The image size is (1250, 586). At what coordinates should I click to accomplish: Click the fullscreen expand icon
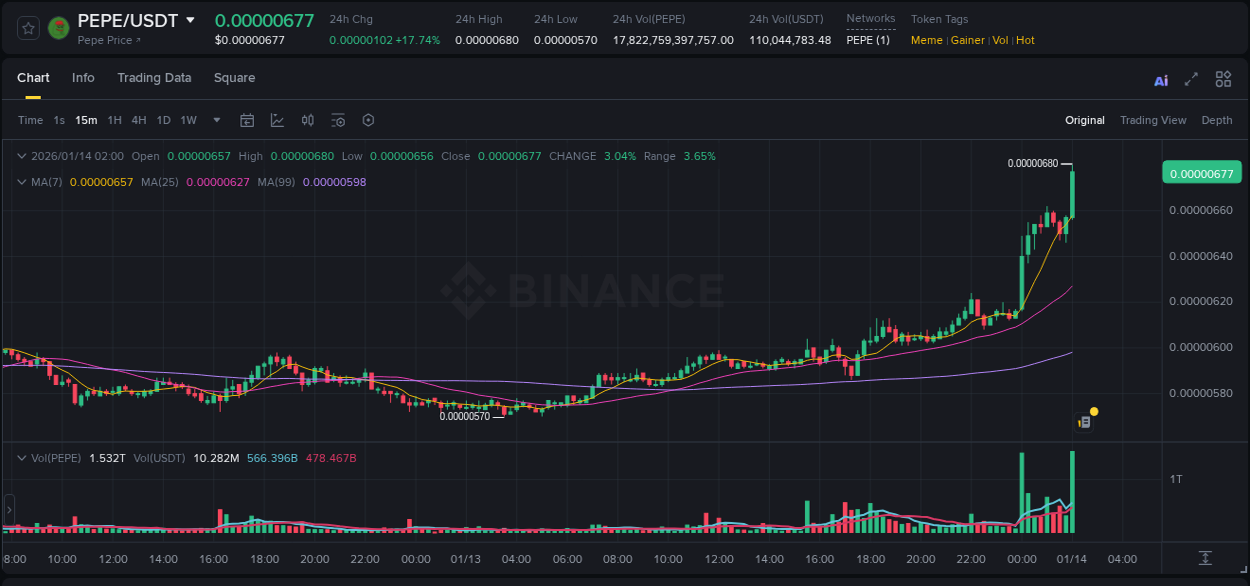pyautogui.click(x=1190, y=79)
